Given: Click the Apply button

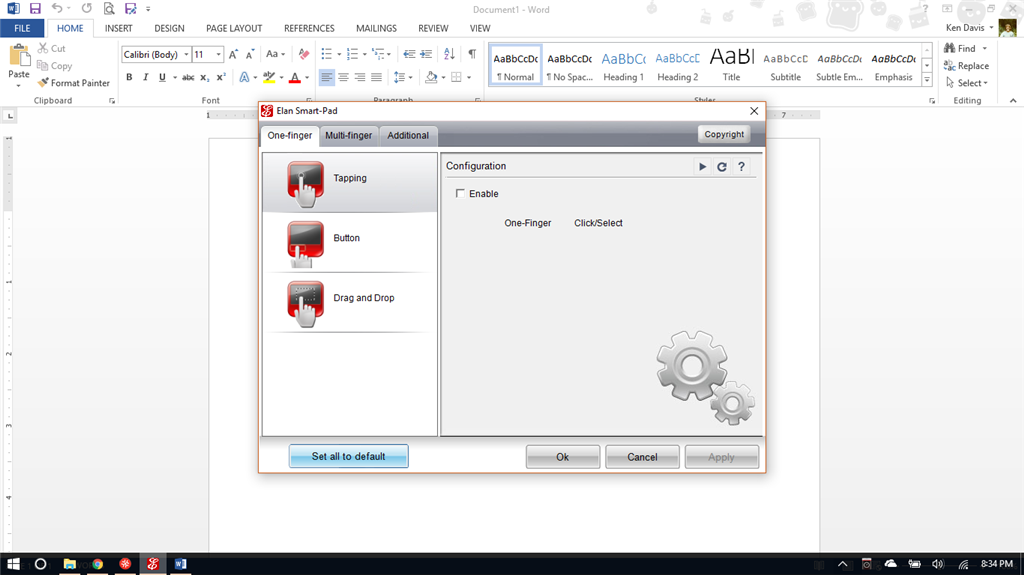Looking at the screenshot, I should [722, 457].
